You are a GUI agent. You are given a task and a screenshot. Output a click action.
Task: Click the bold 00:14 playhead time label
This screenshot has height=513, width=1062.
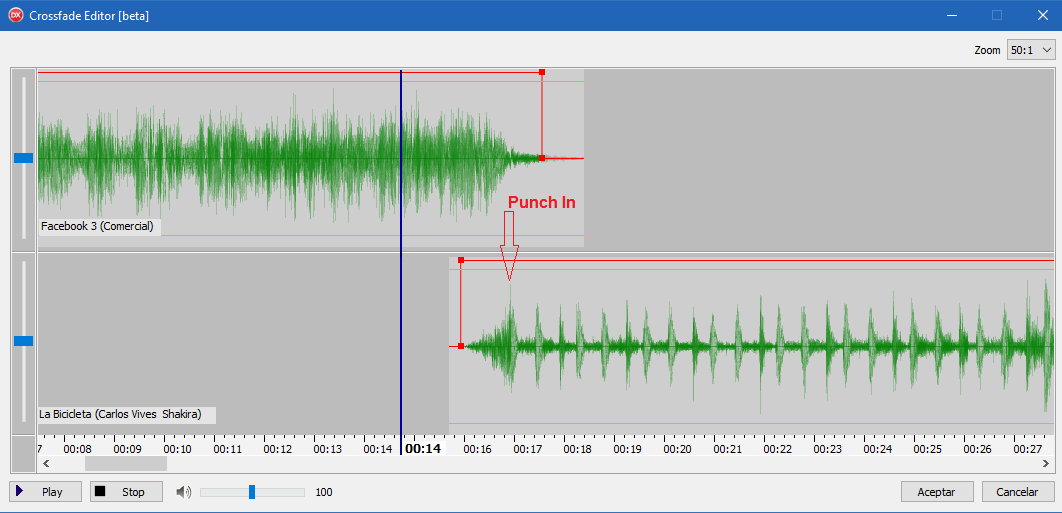coord(423,449)
